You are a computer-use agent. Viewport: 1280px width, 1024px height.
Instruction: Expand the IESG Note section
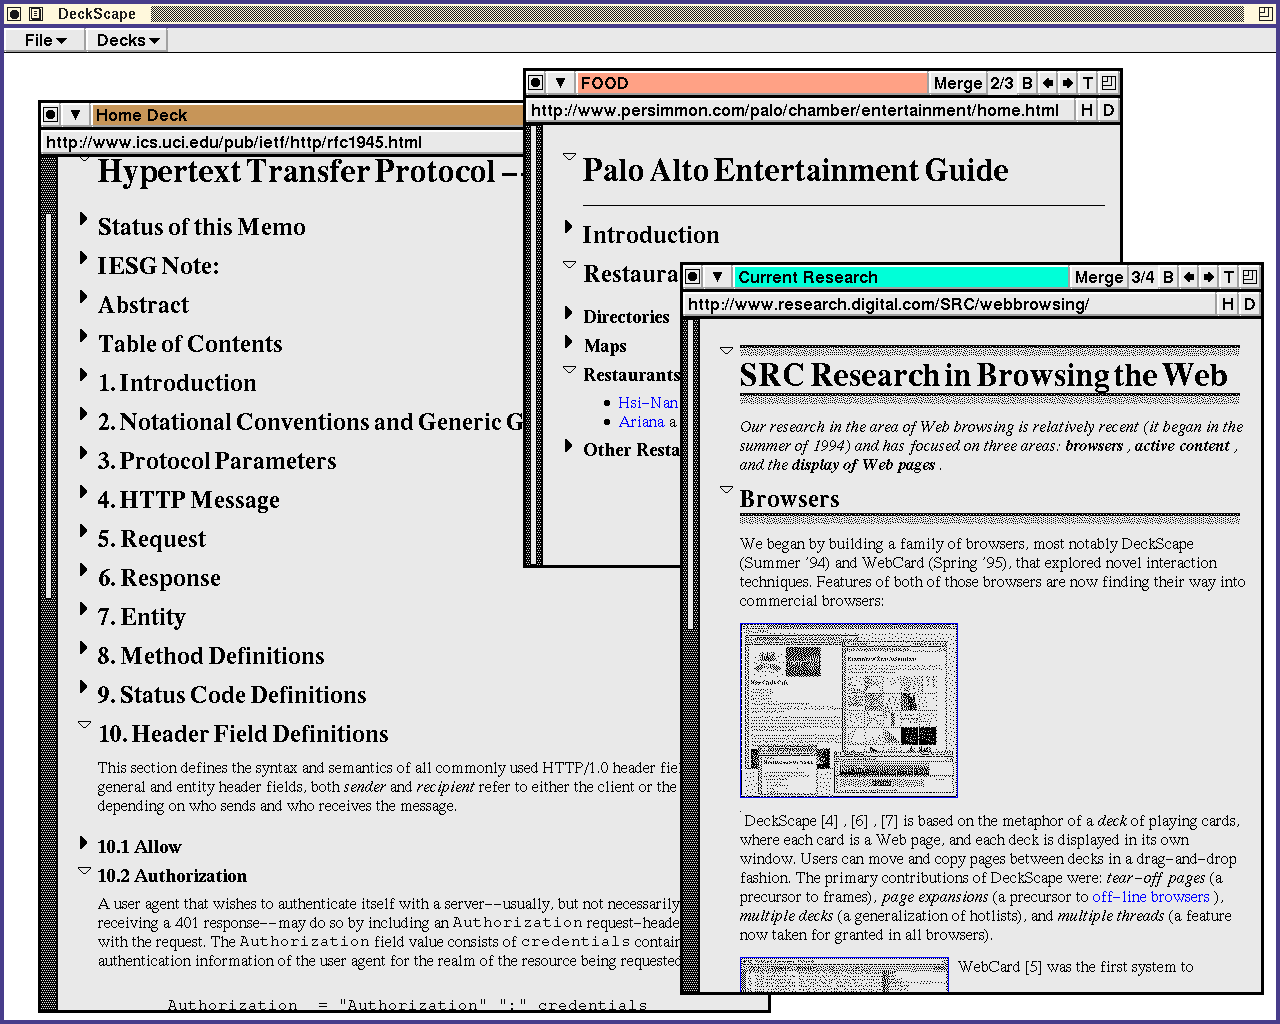[84, 258]
